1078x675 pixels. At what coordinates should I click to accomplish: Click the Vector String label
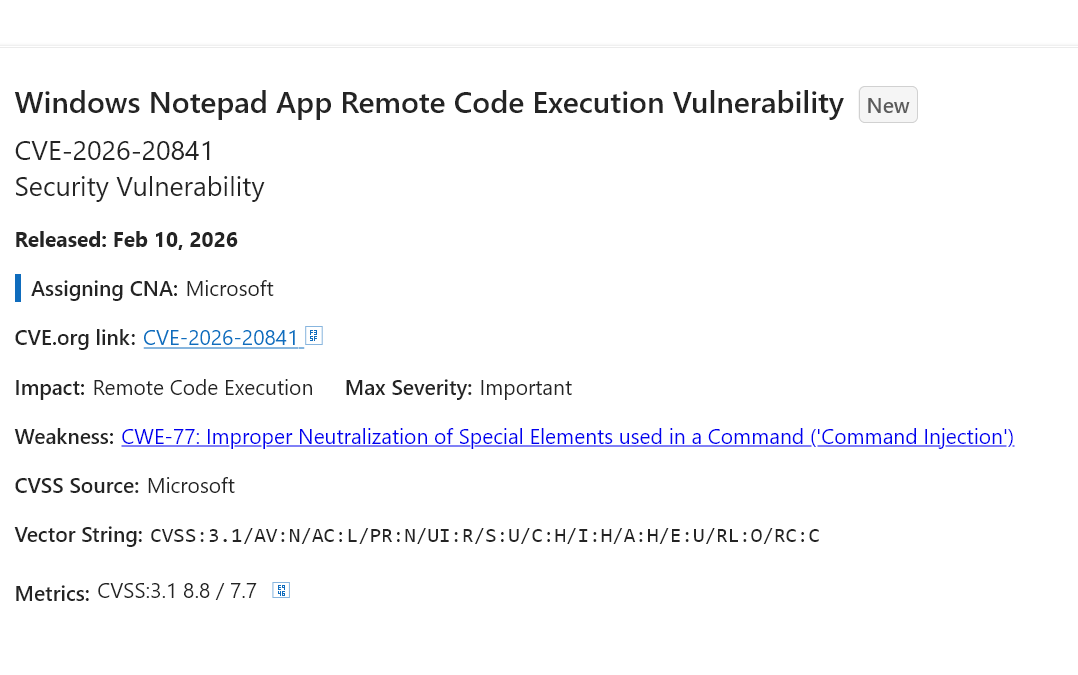pos(78,535)
